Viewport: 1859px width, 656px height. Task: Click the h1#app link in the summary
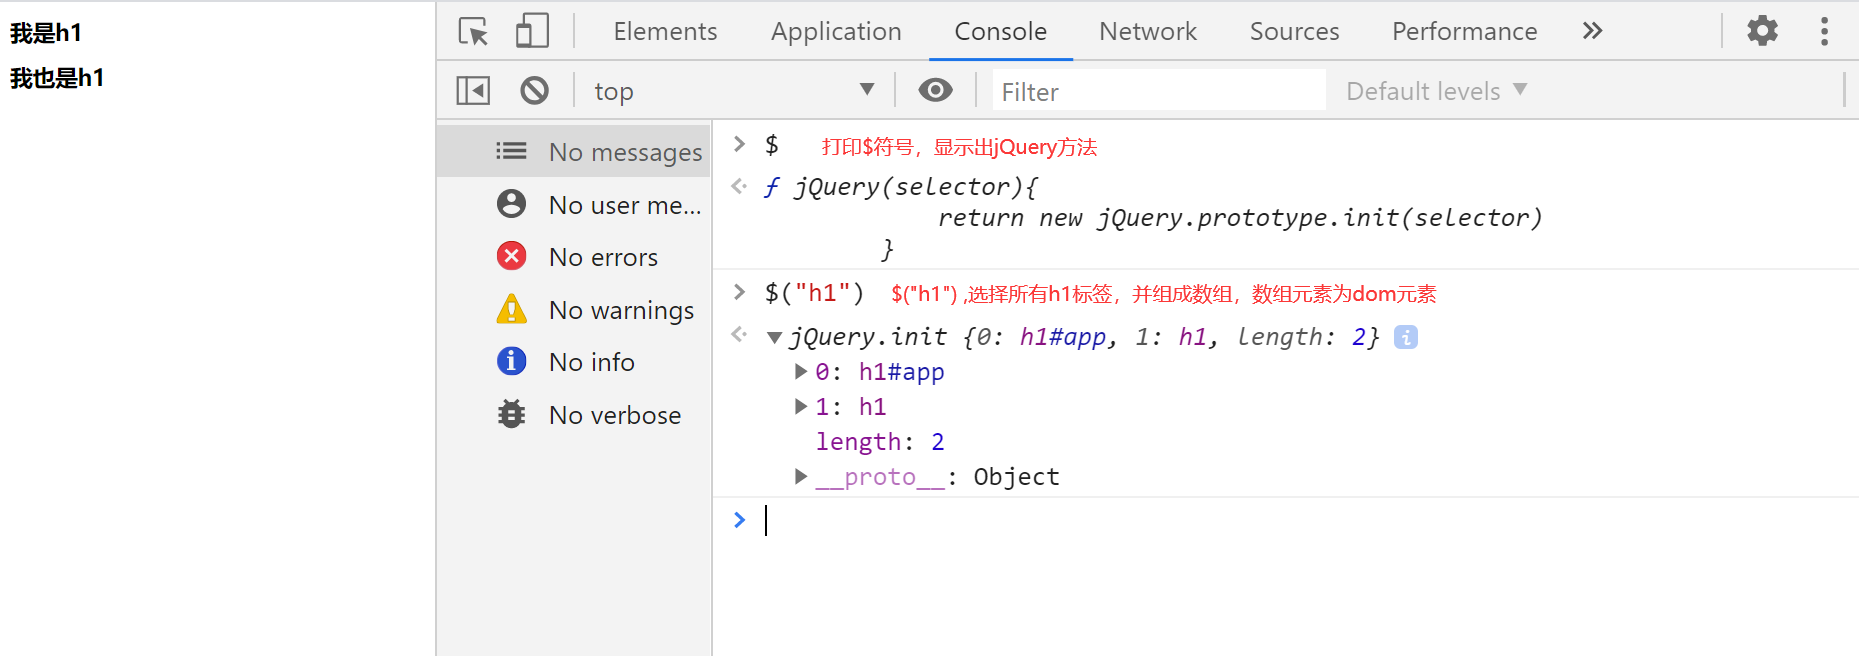[1062, 337]
